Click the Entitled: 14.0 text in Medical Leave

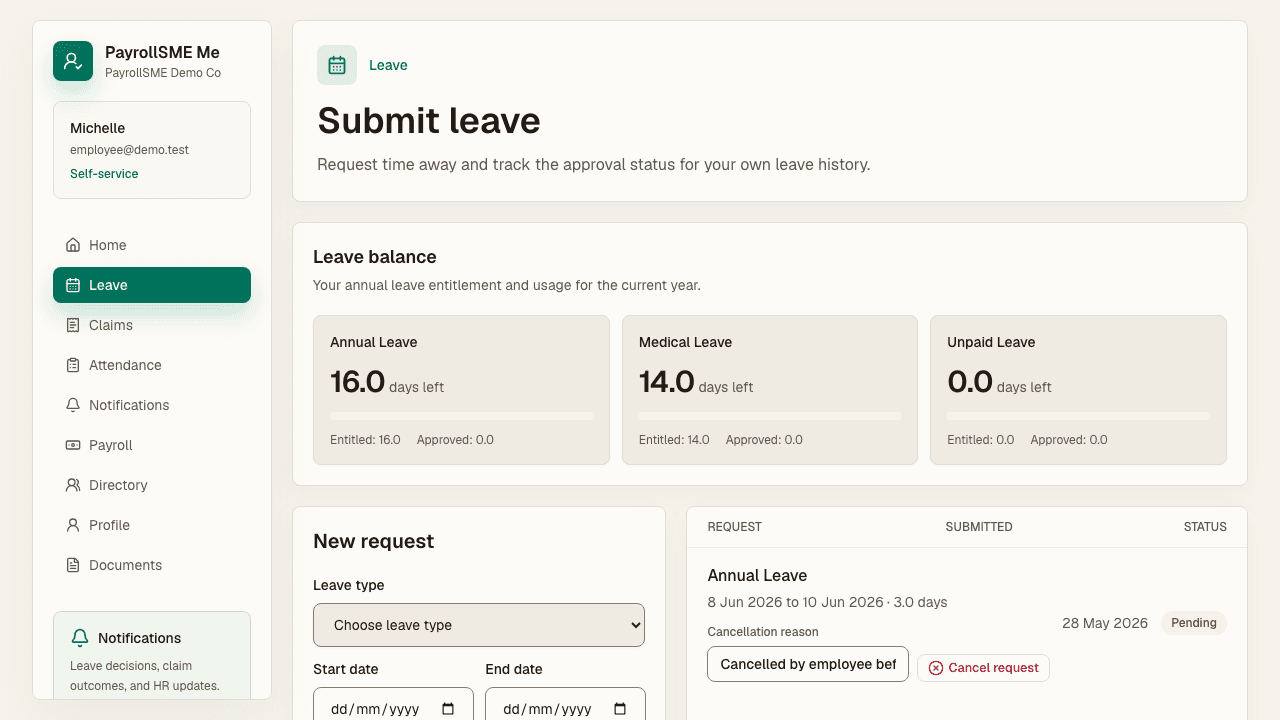click(x=674, y=440)
